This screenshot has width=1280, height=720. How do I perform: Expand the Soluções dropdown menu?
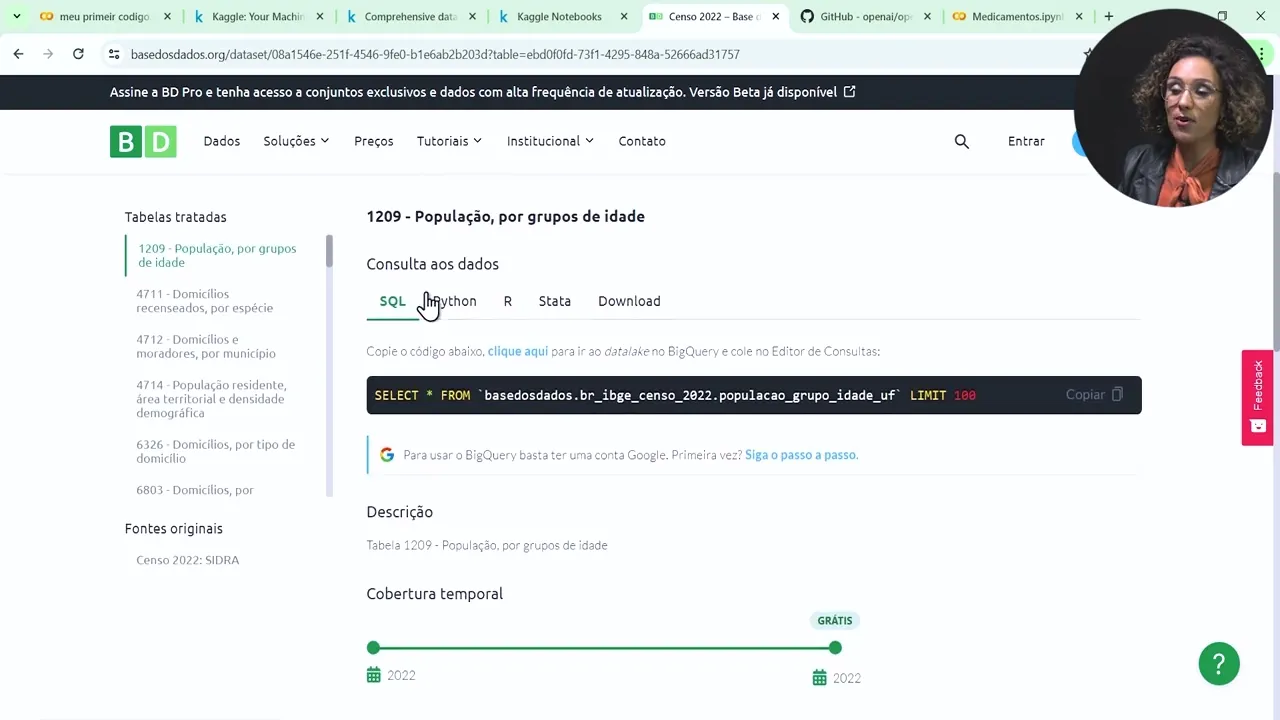pos(296,141)
